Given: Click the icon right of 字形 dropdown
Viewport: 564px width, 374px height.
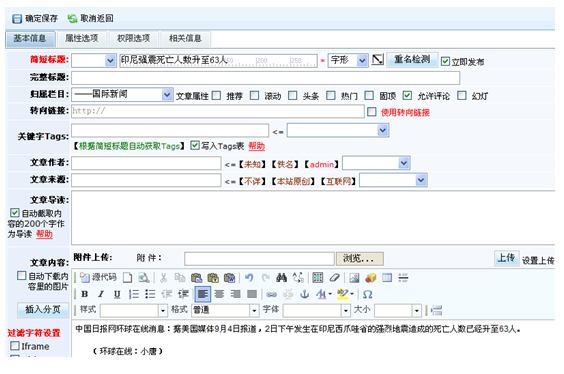Looking at the screenshot, I should [x=377, y=60].
